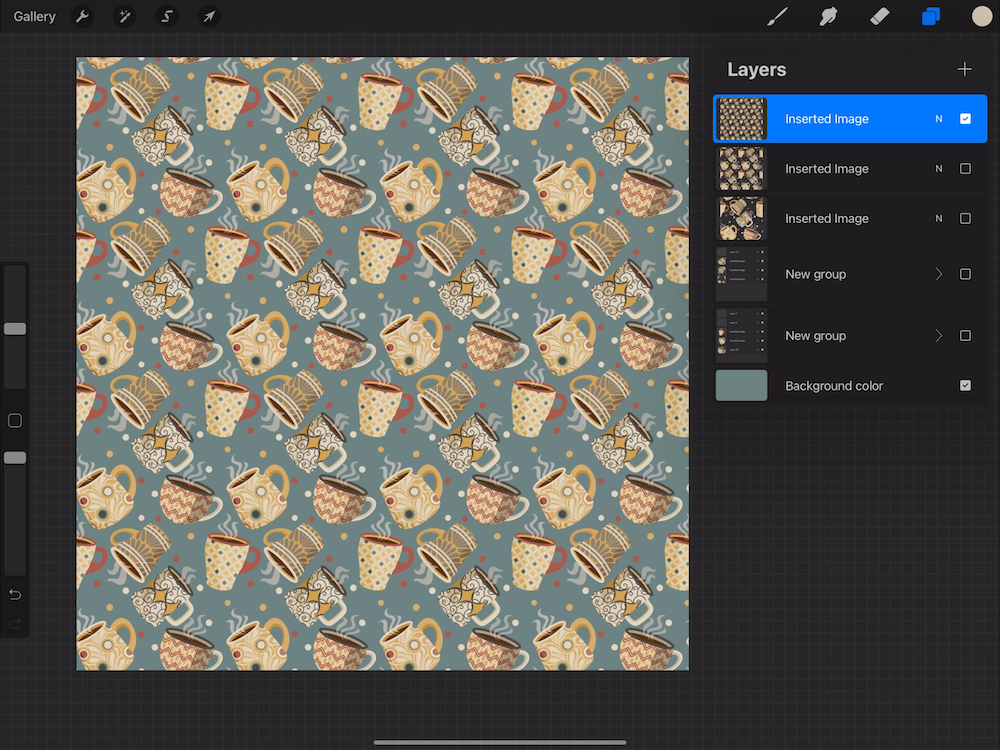Open blend mode N on top layer
This screenshot has height=750, width=1000.
938,119
